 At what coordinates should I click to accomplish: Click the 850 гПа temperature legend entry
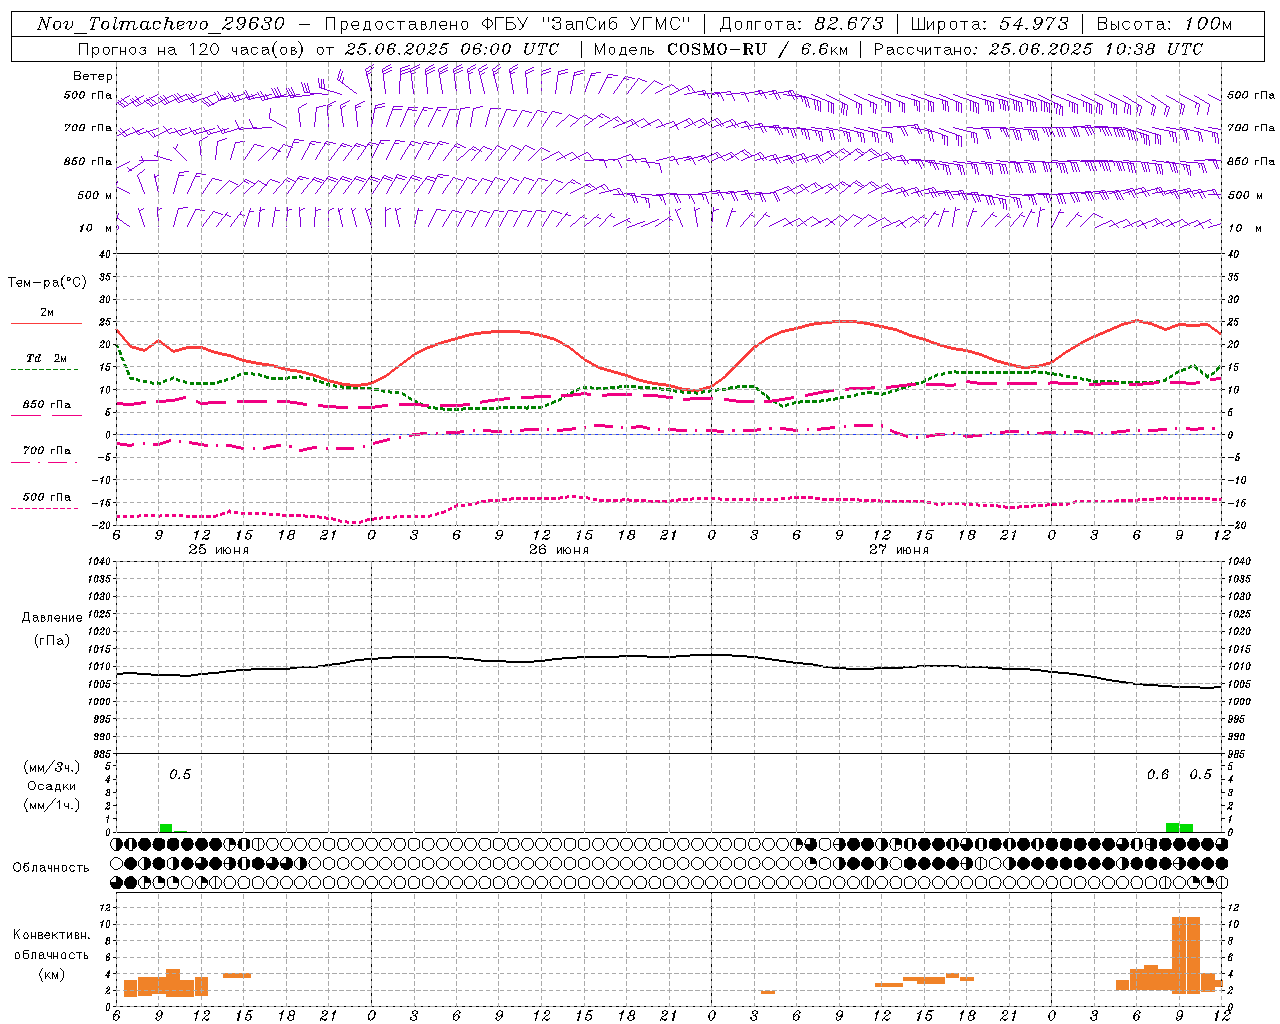(x=46, y=405)
